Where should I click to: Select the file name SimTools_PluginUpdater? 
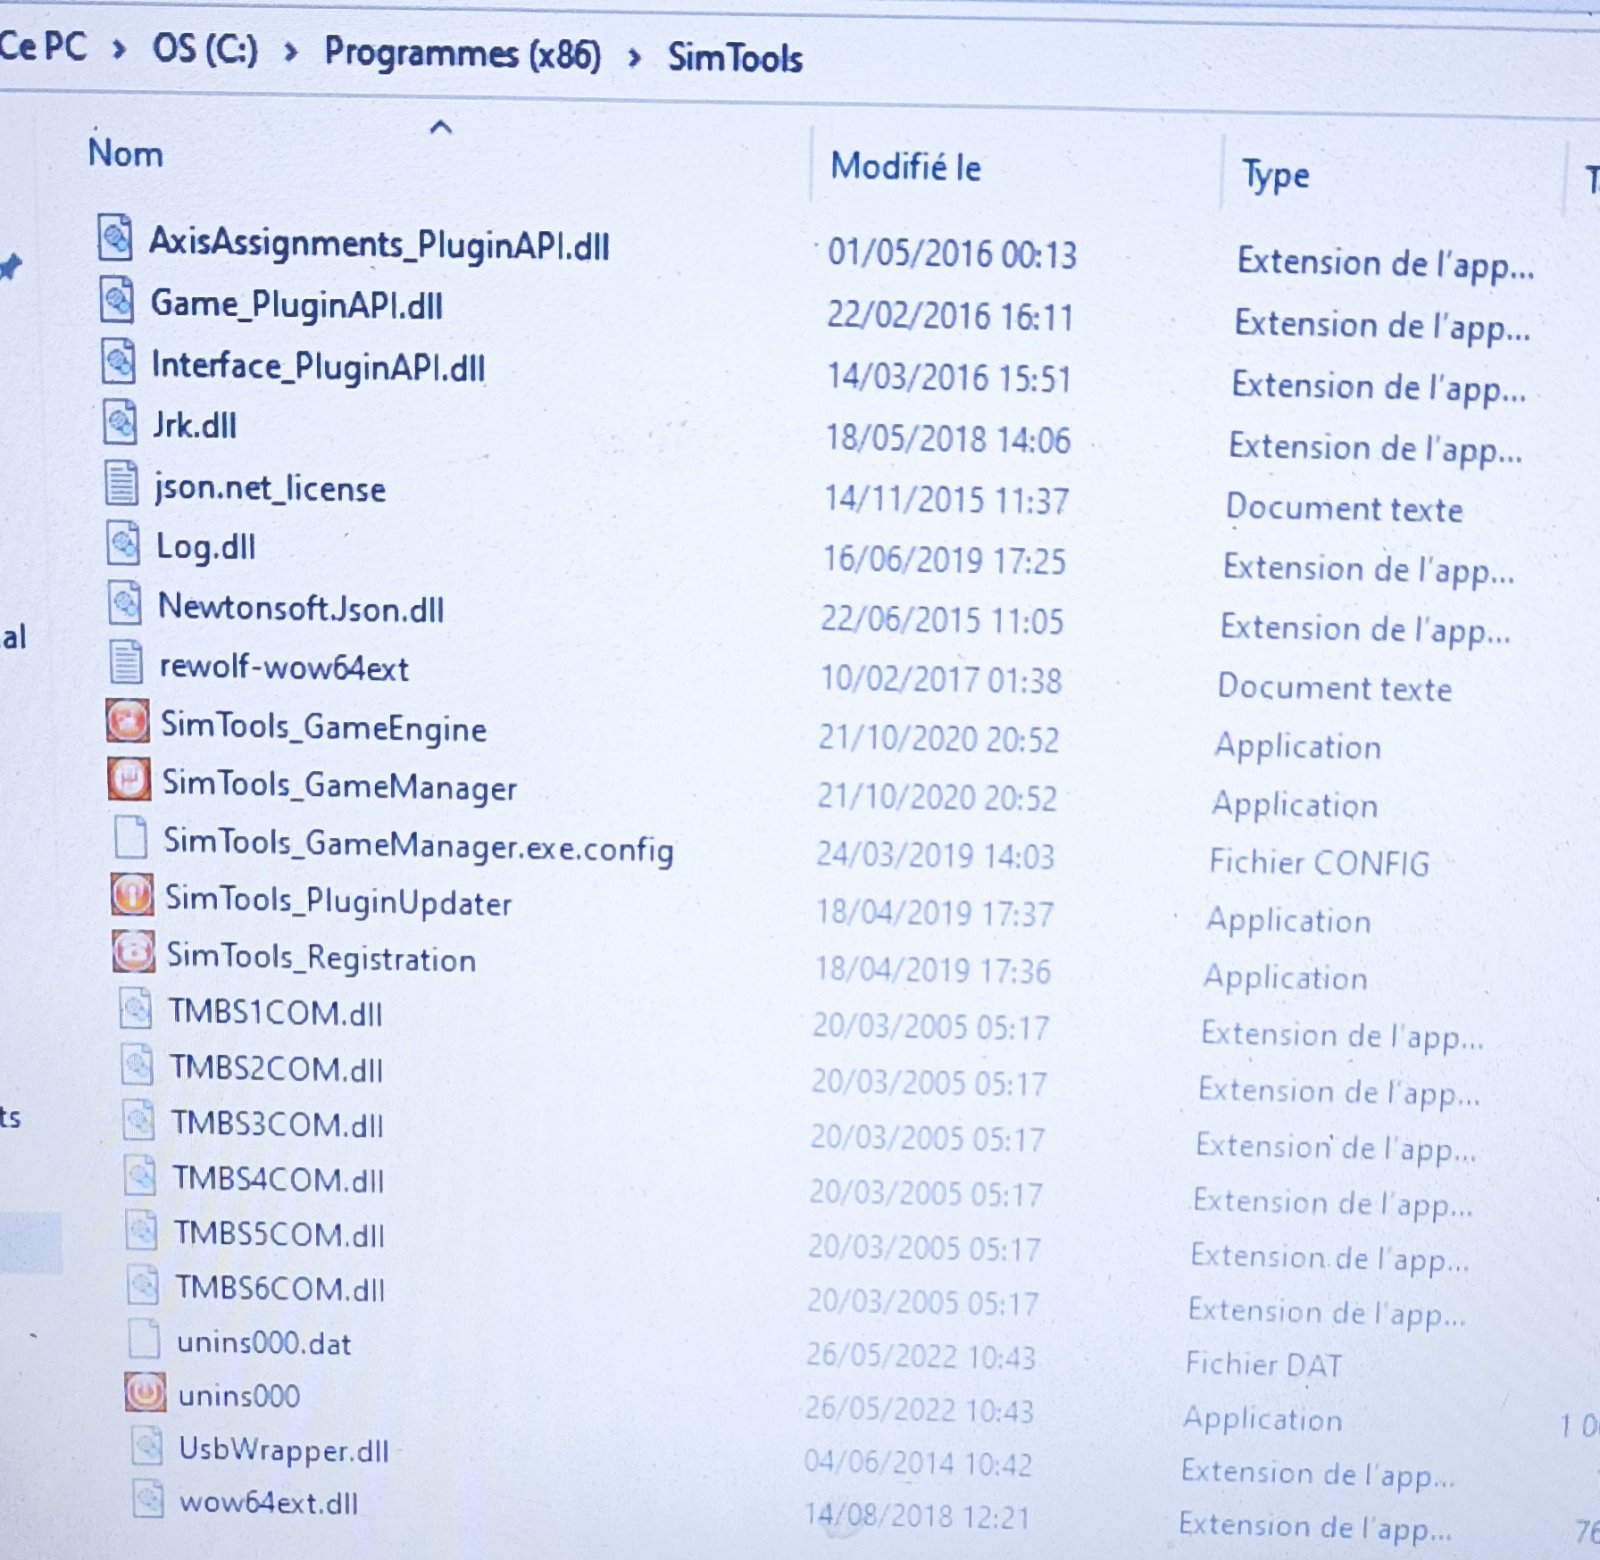[x=339, y=901]
